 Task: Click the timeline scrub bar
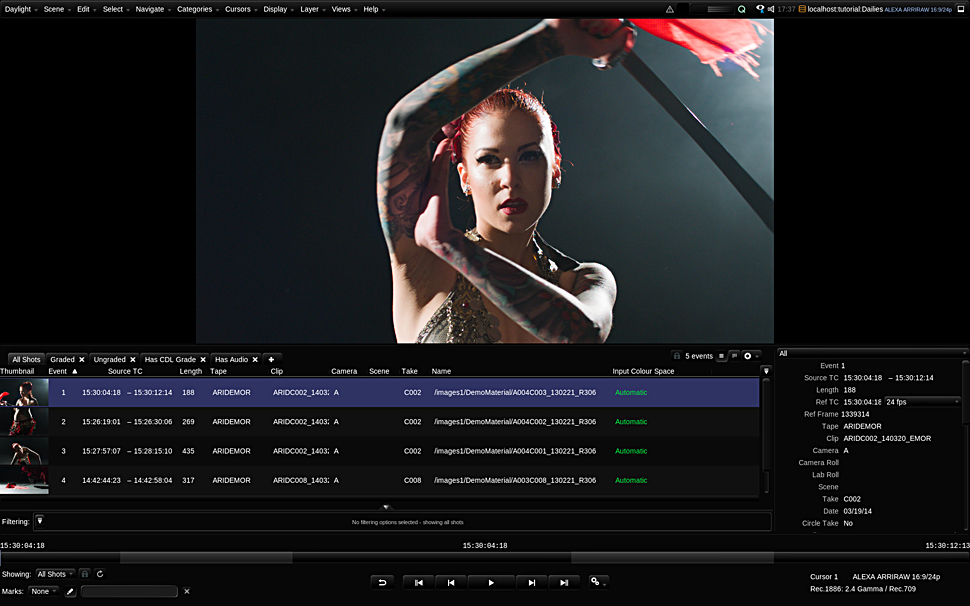[485, 557]
